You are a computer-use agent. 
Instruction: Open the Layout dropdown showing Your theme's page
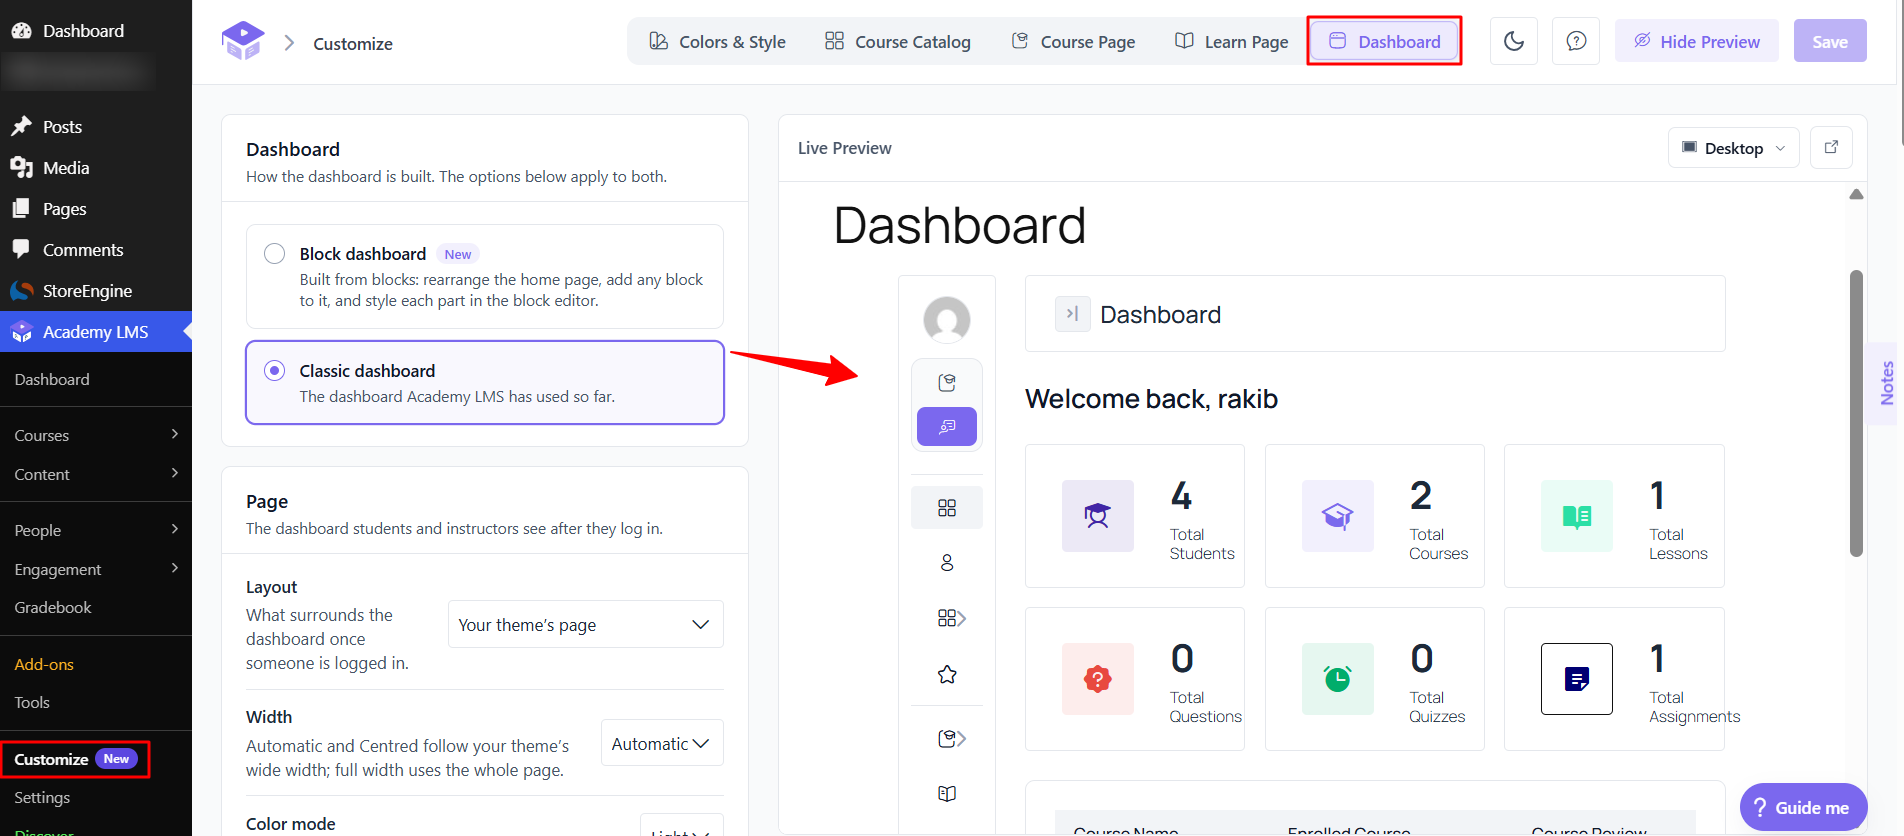tap(586, 625)
